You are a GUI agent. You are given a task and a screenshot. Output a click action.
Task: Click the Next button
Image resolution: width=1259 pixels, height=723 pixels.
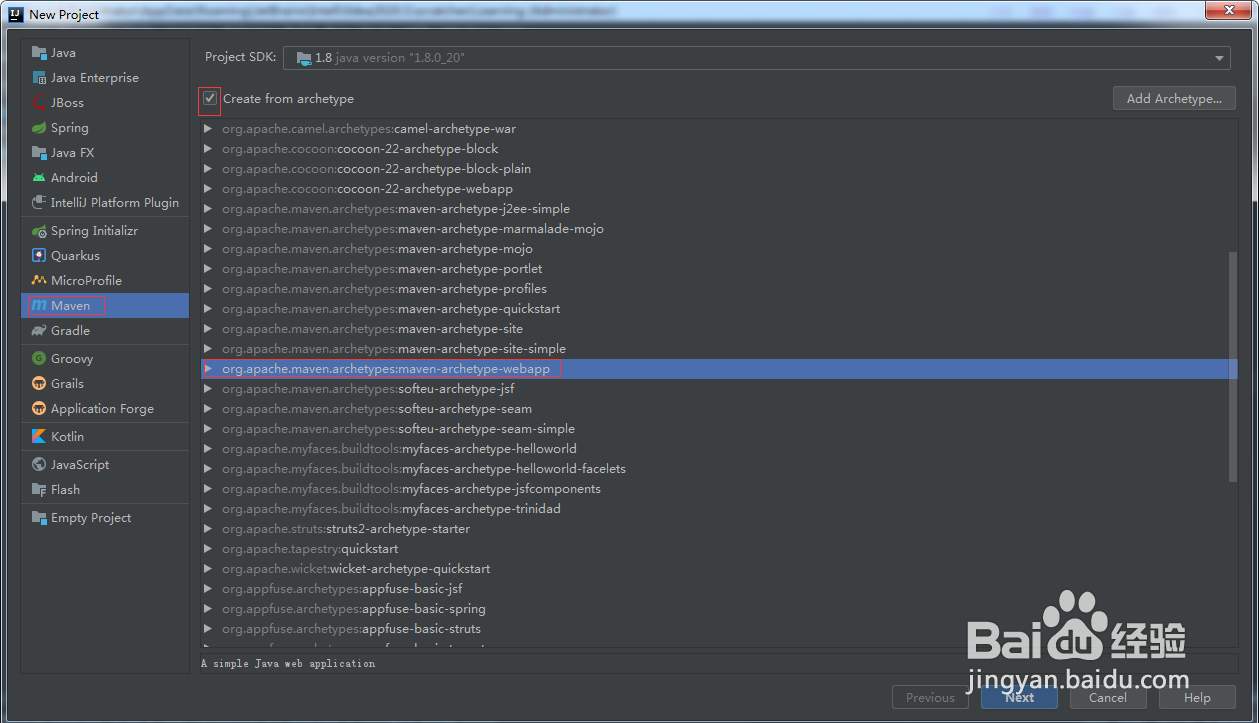(1019, 697)
